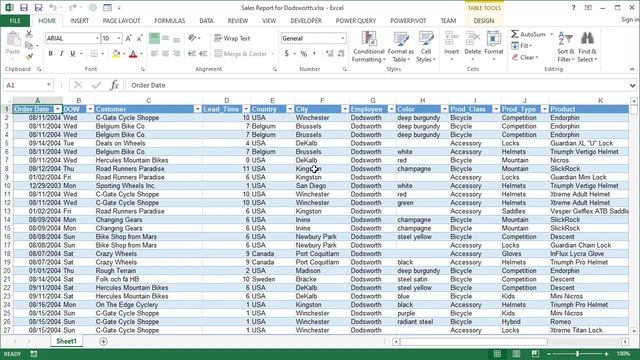This screenshot has width=640, height=360.
Task: Open Format as Table gallery
Action: pos(401,47)
